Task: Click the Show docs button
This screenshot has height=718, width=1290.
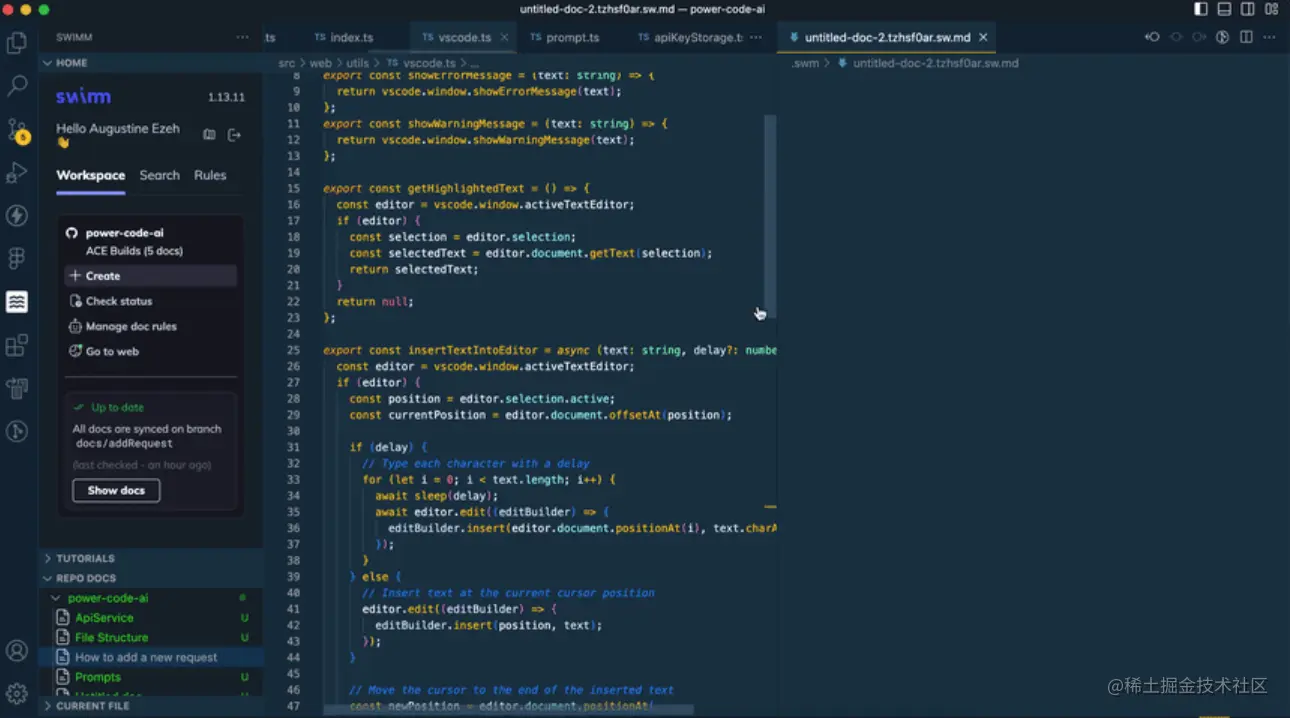Action: [x=116, y=491]
